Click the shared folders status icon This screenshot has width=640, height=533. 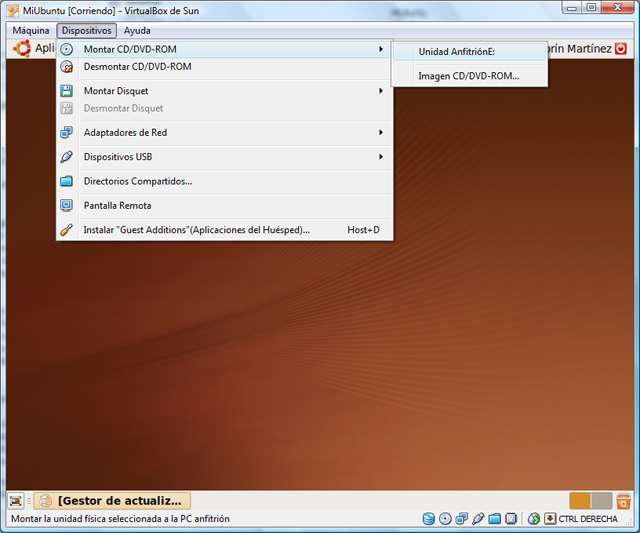pos(494,519)
